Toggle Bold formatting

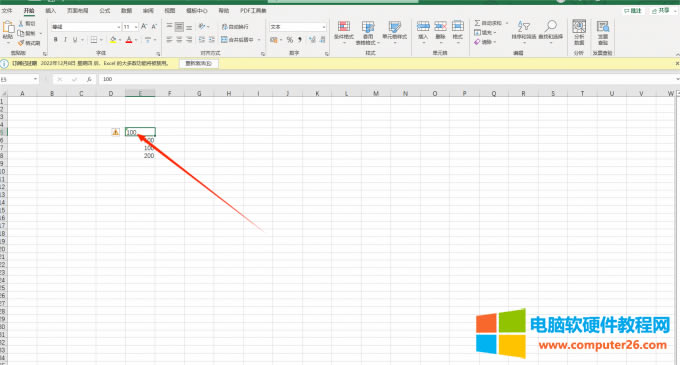pyautogui.click(x=56, y=39)
